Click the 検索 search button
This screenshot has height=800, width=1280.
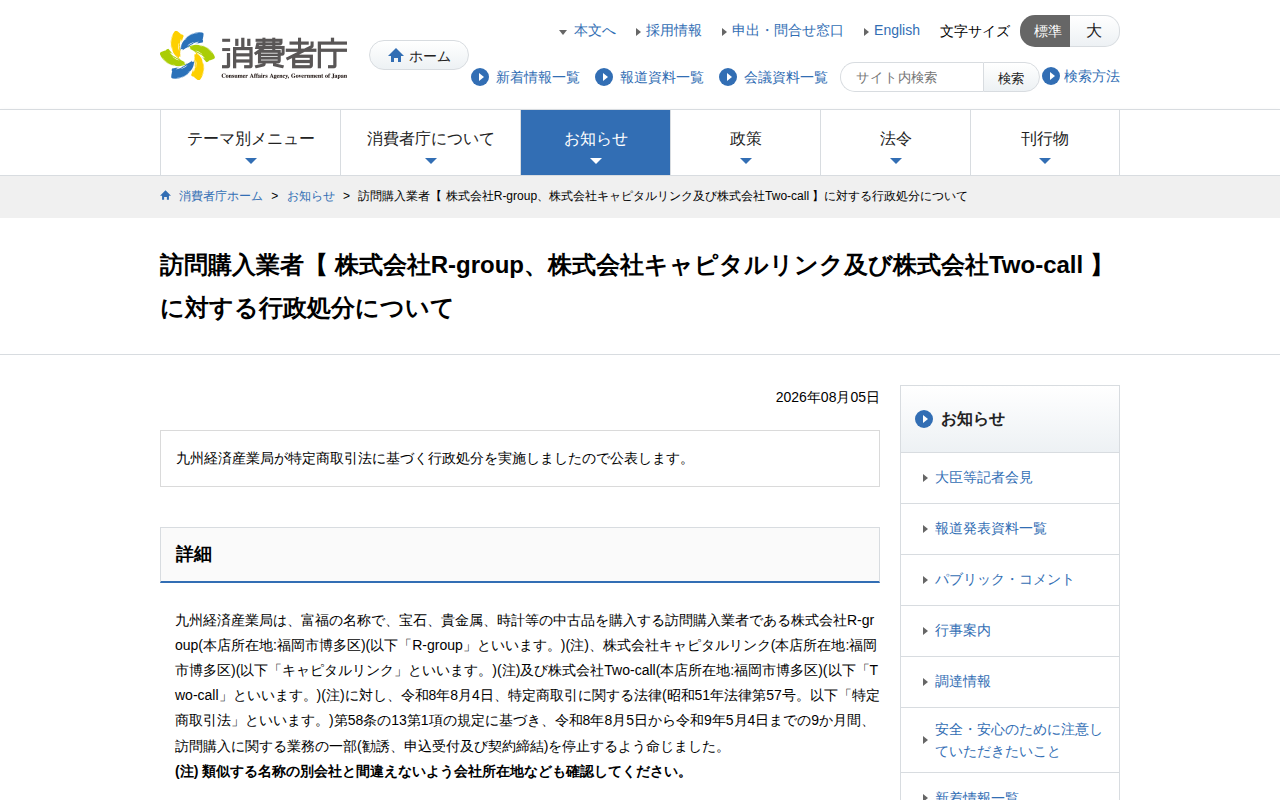[x=1011, y=77]
